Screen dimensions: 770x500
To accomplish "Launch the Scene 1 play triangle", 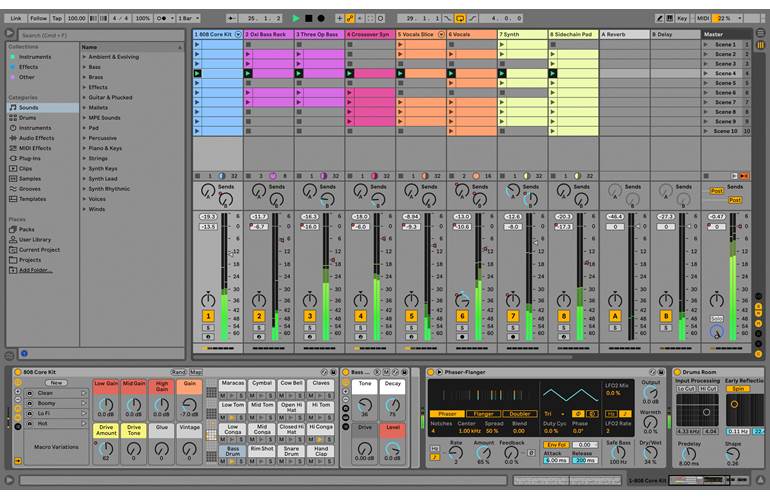I will click(x=706, y=45).
